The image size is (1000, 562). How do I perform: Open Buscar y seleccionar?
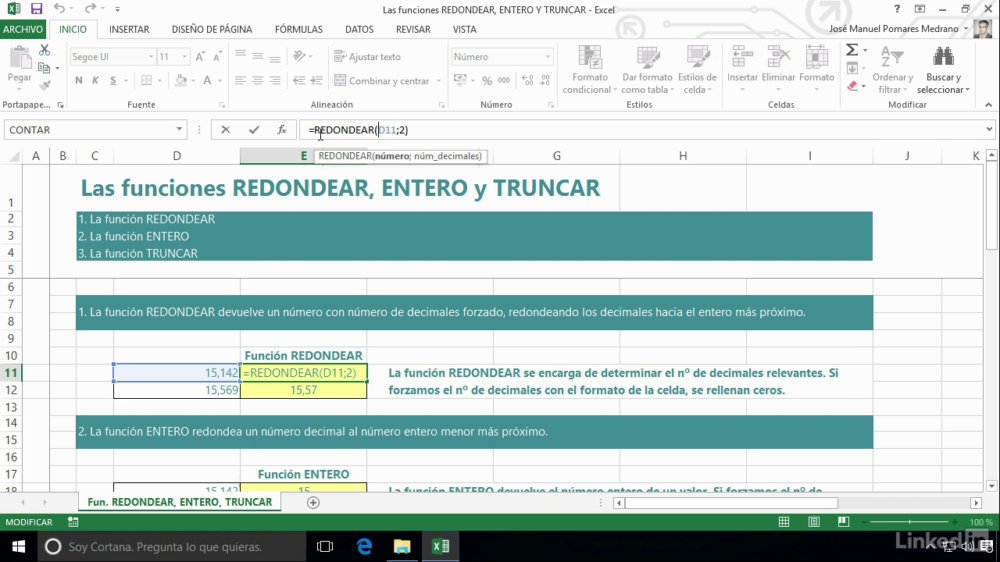coord(943,70)
